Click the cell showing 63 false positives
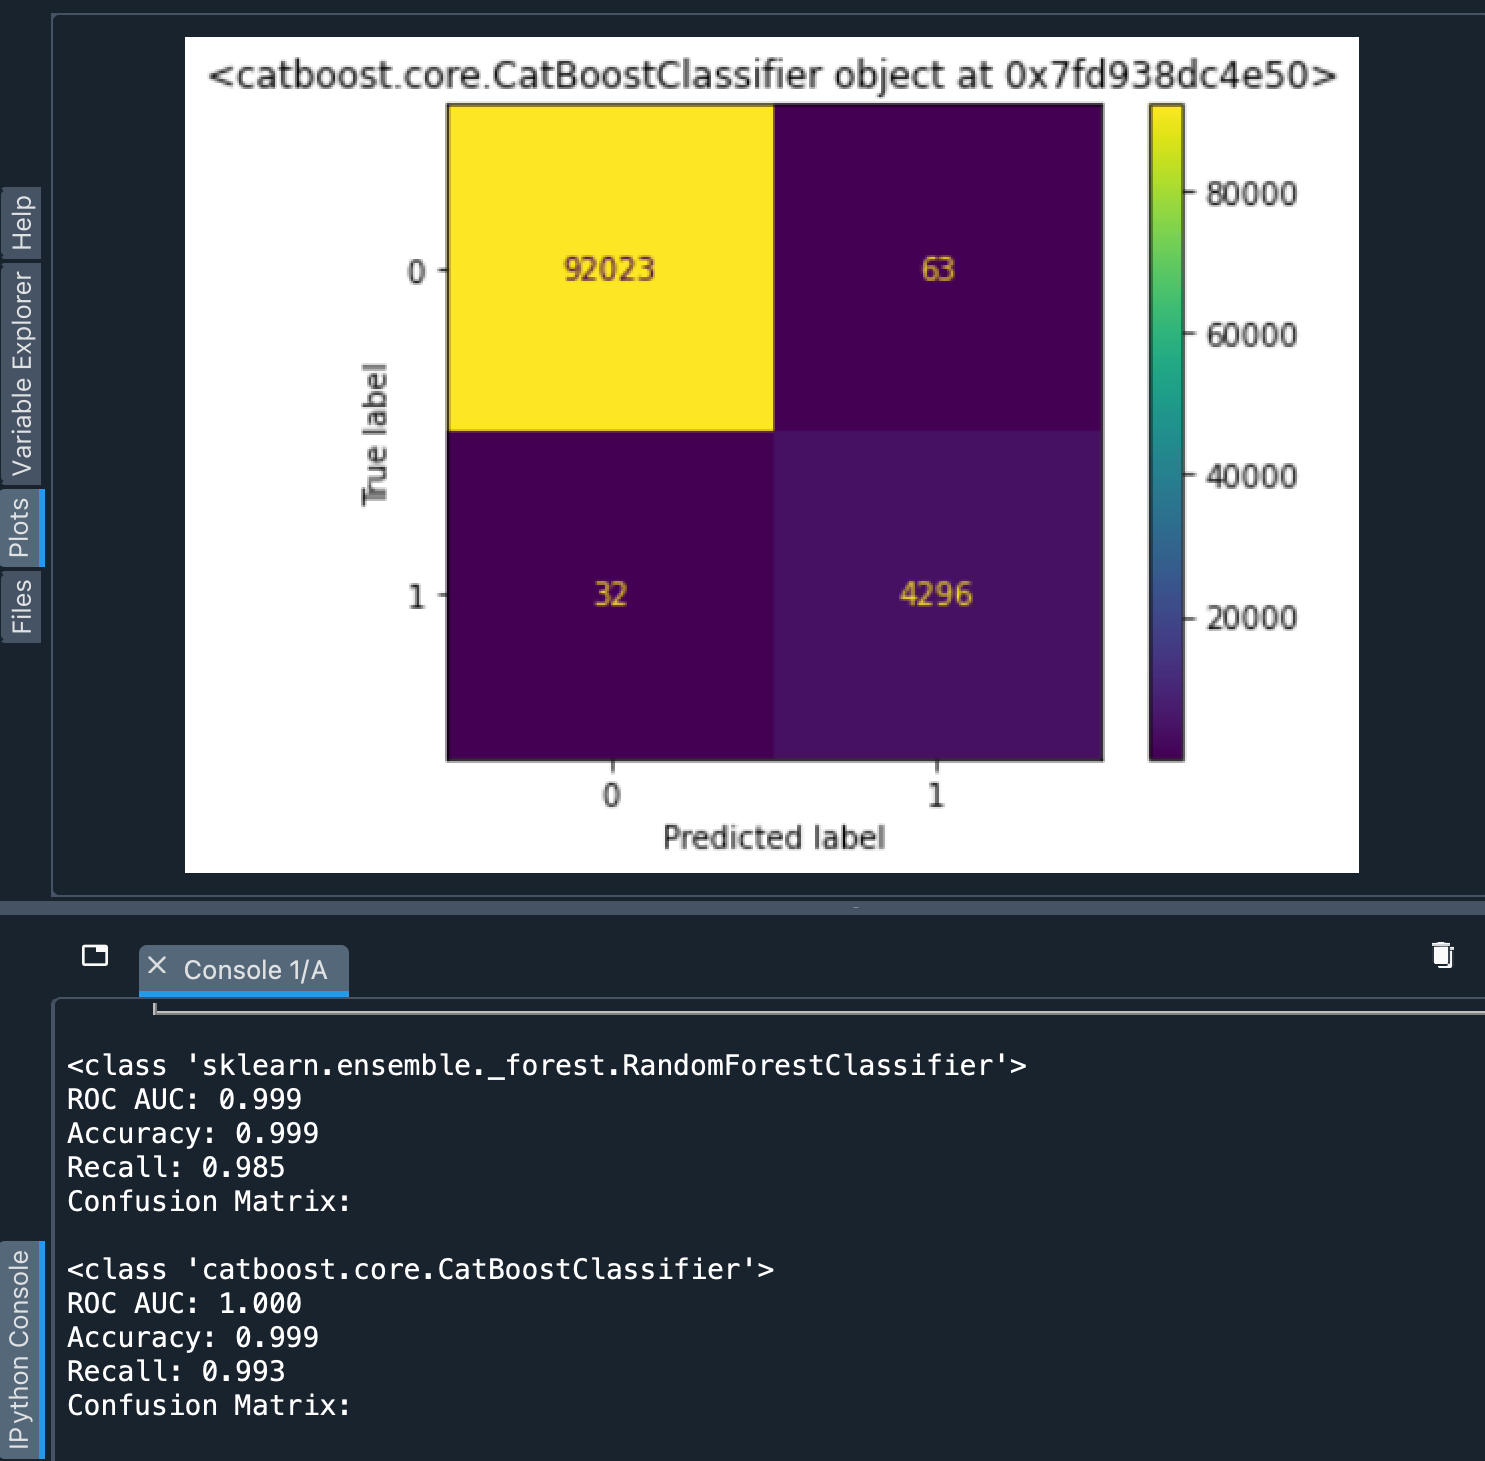1485x1461 pixels. point(938,268)
